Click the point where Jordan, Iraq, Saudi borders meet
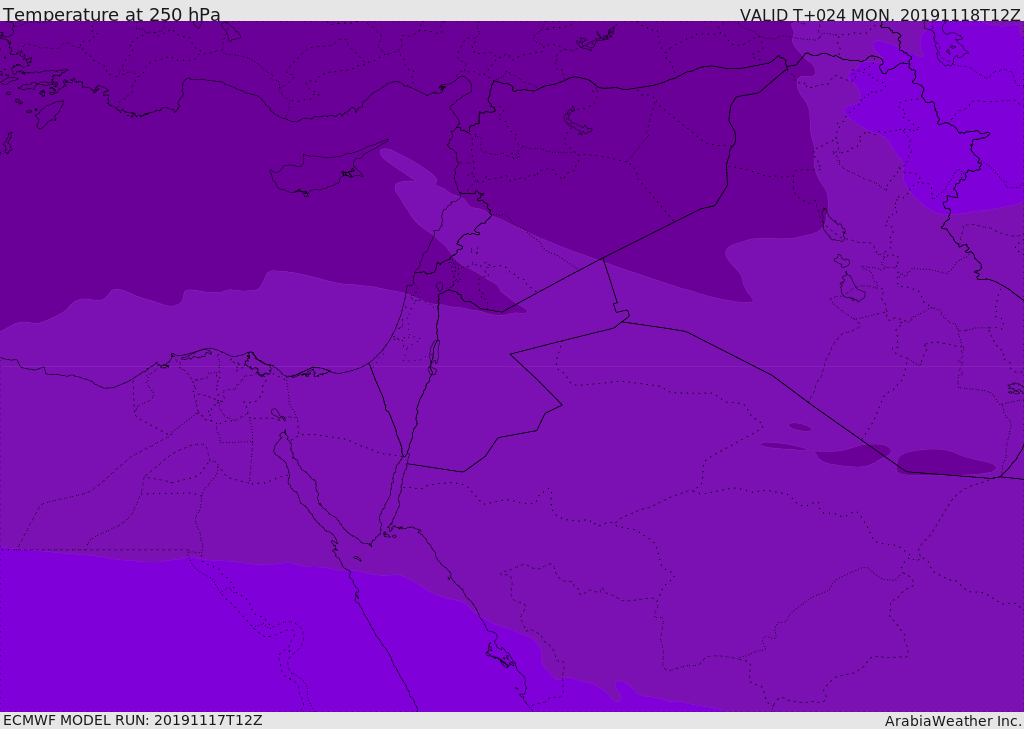The width and height of the screenshot is (1024, 729). pos(622,320)
